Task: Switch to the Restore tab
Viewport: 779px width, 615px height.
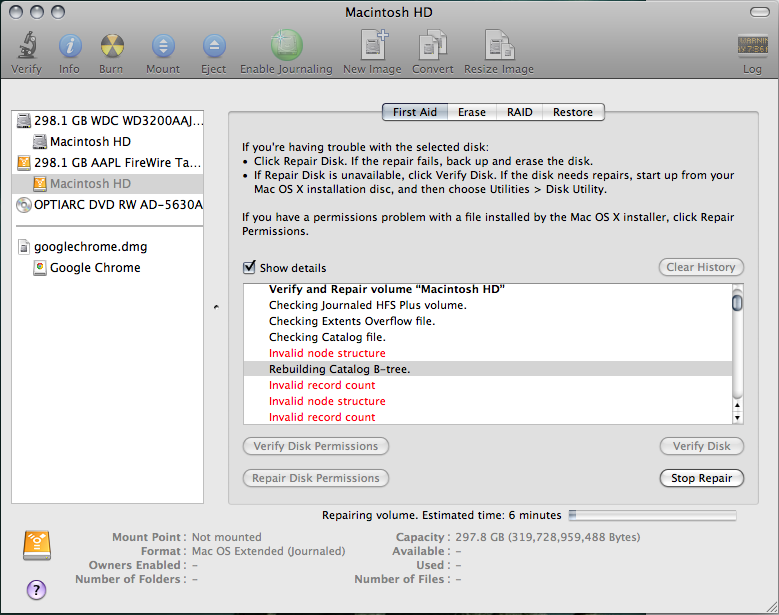Action: 573,112
